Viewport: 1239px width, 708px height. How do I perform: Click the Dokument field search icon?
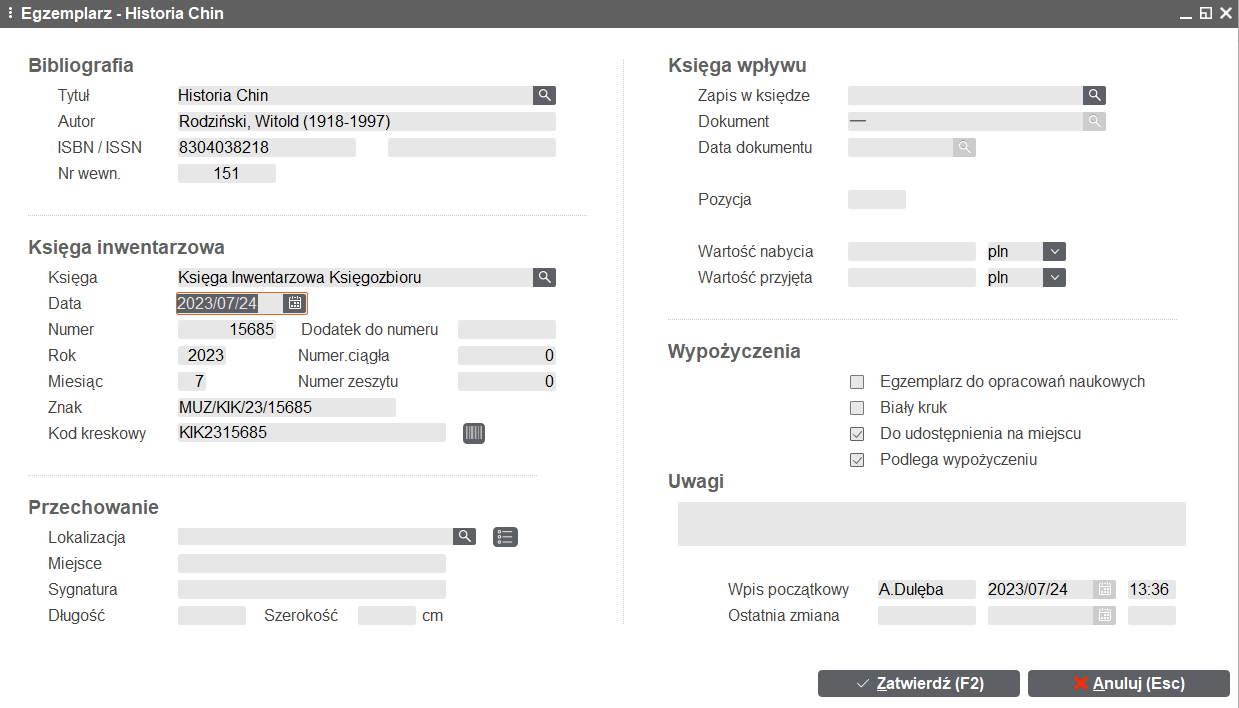[1095, 121]
